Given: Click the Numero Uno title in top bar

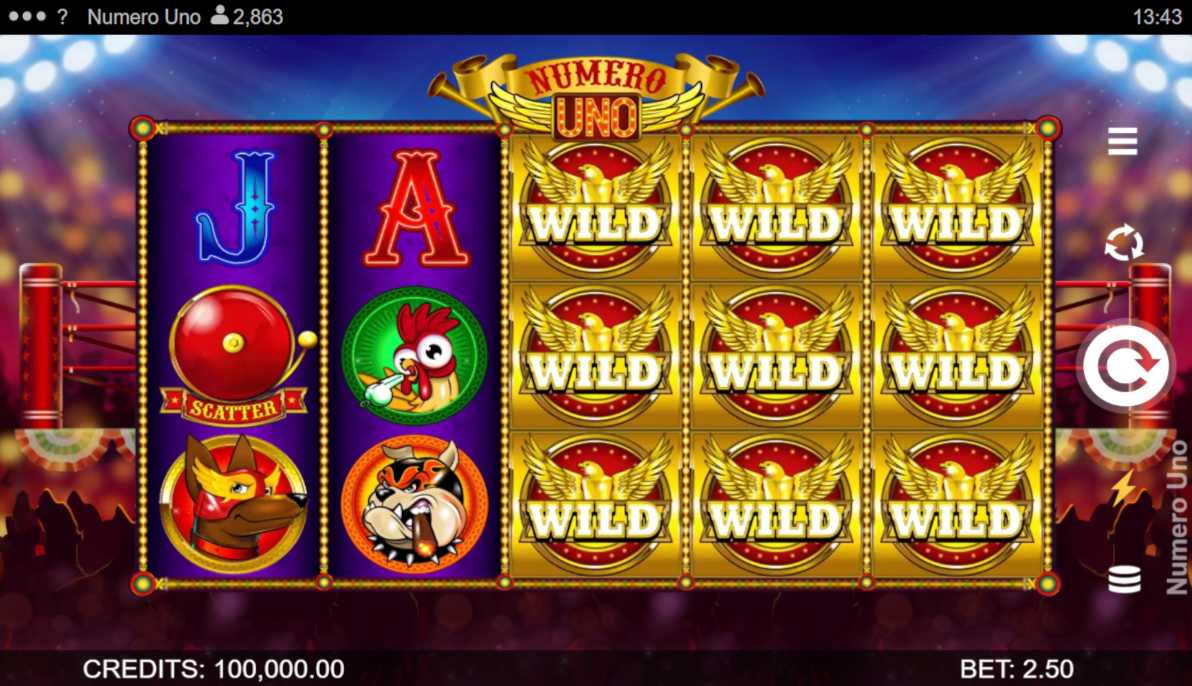Looking at the screenshot, I should [x=144, y=17].
